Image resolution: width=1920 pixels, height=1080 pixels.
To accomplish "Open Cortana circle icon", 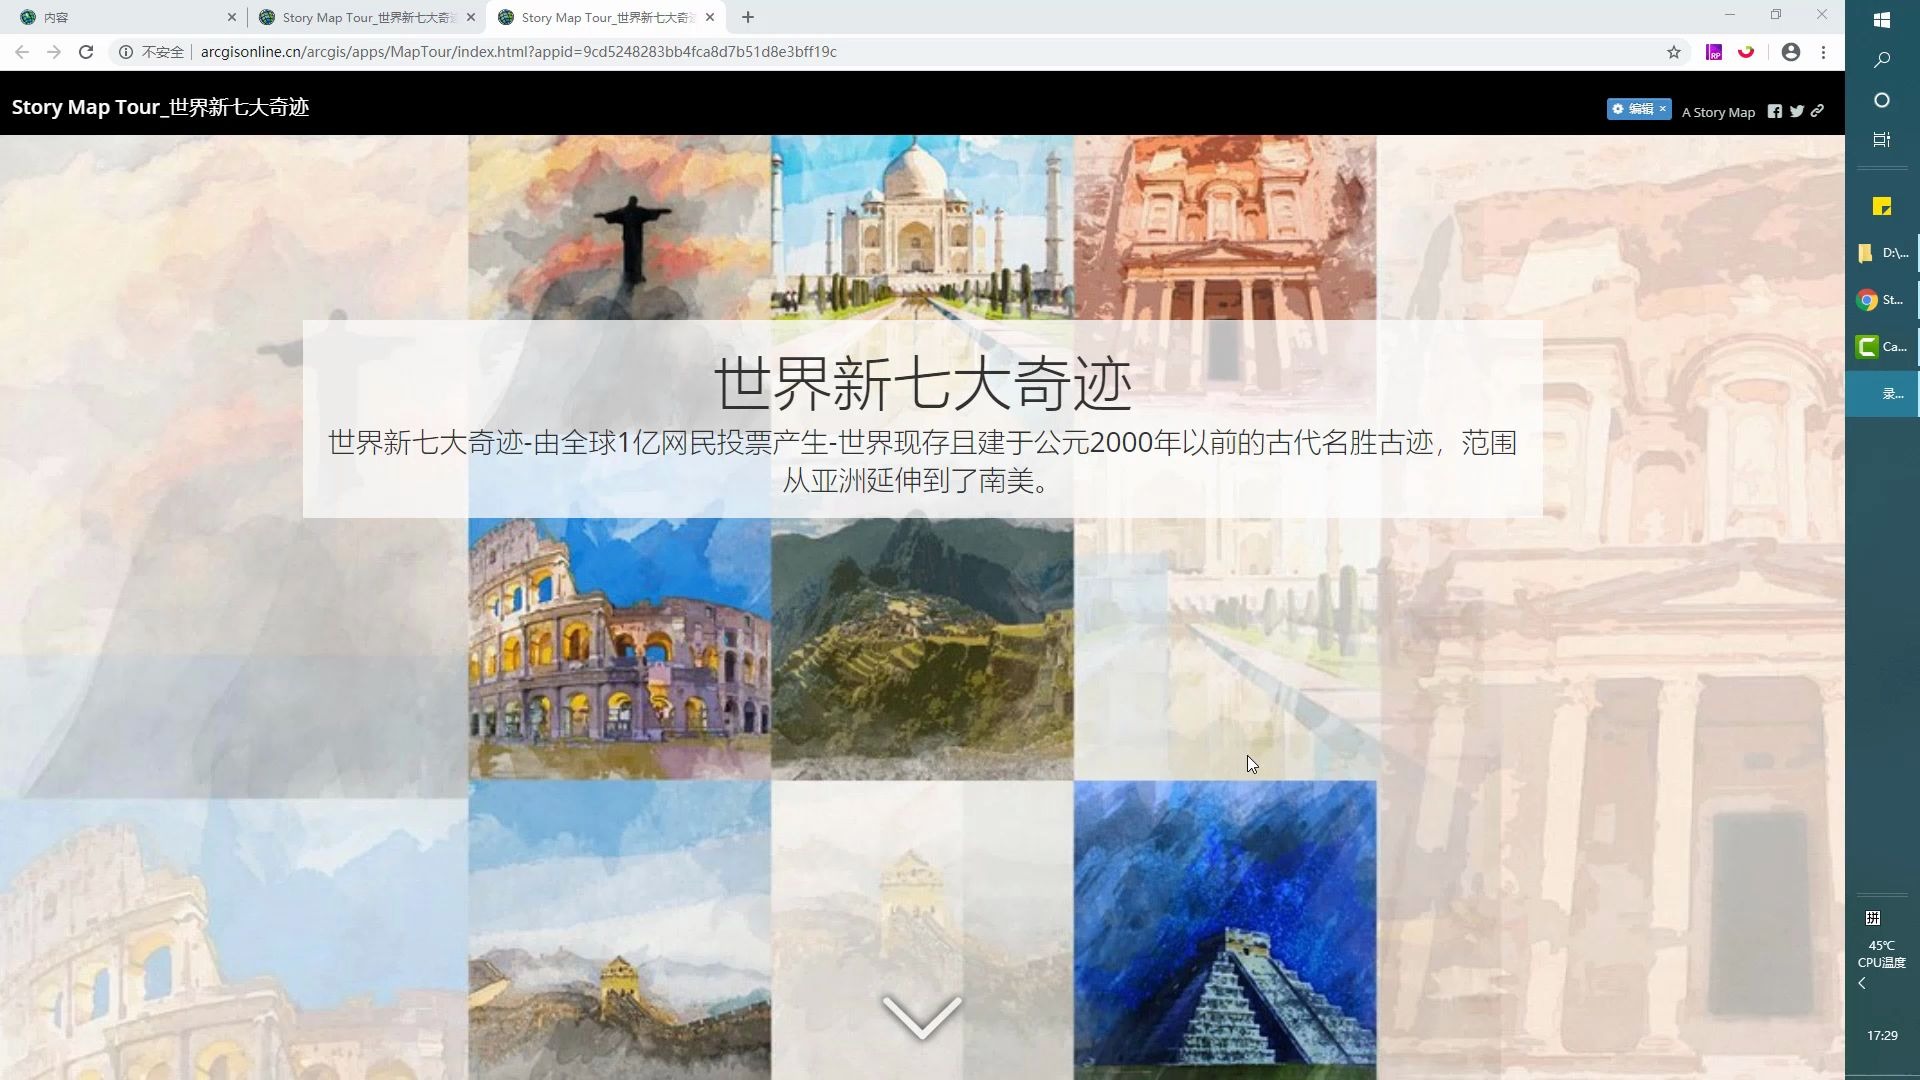I will 1881,100.
